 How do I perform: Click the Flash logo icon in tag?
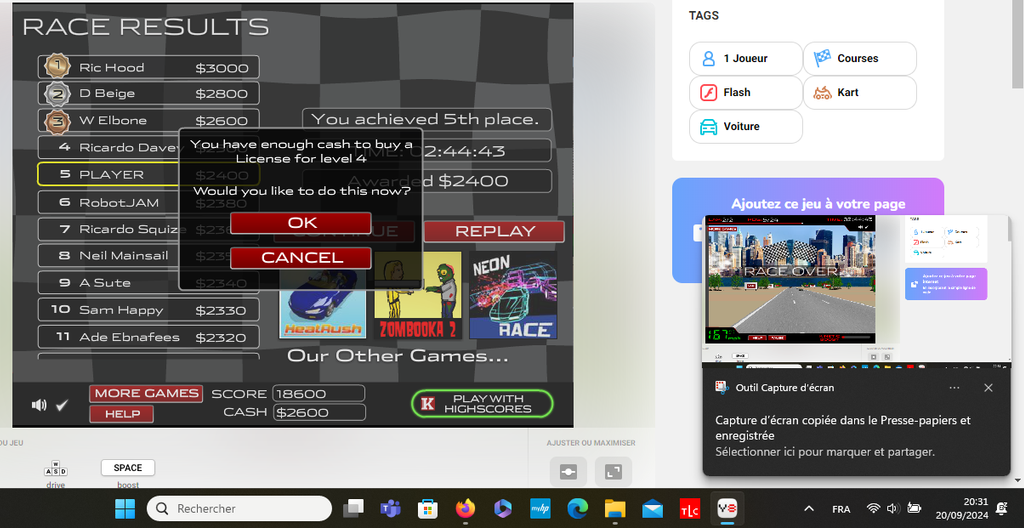point(709,93)
